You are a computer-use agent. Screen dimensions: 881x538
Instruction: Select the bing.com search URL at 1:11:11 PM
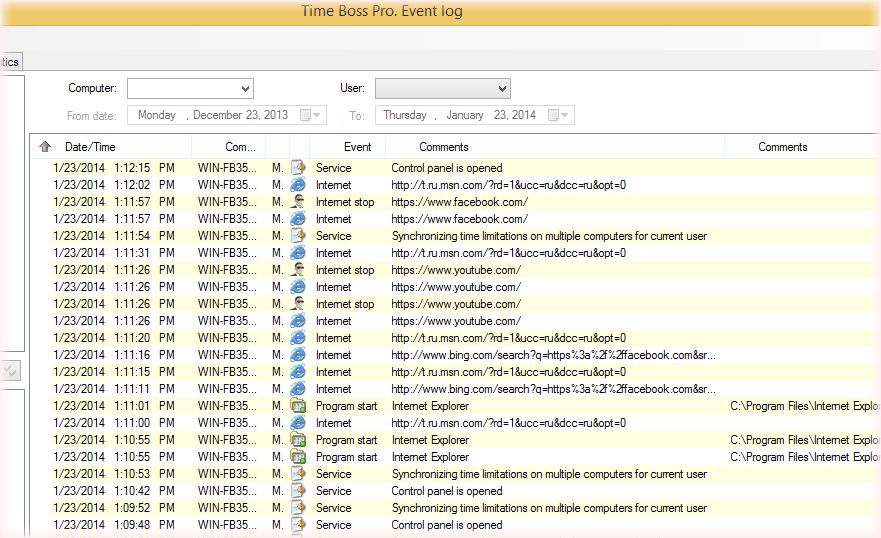553,389
